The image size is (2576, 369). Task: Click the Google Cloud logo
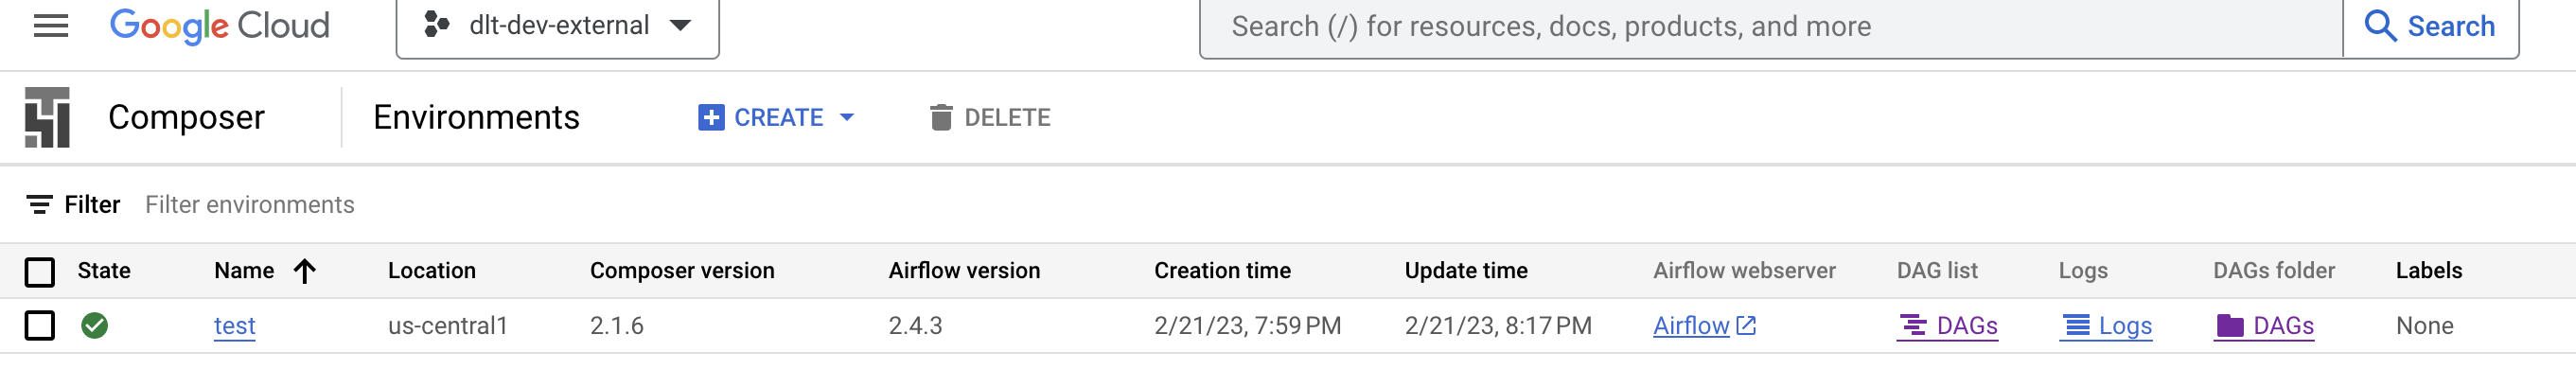[219, 26]
